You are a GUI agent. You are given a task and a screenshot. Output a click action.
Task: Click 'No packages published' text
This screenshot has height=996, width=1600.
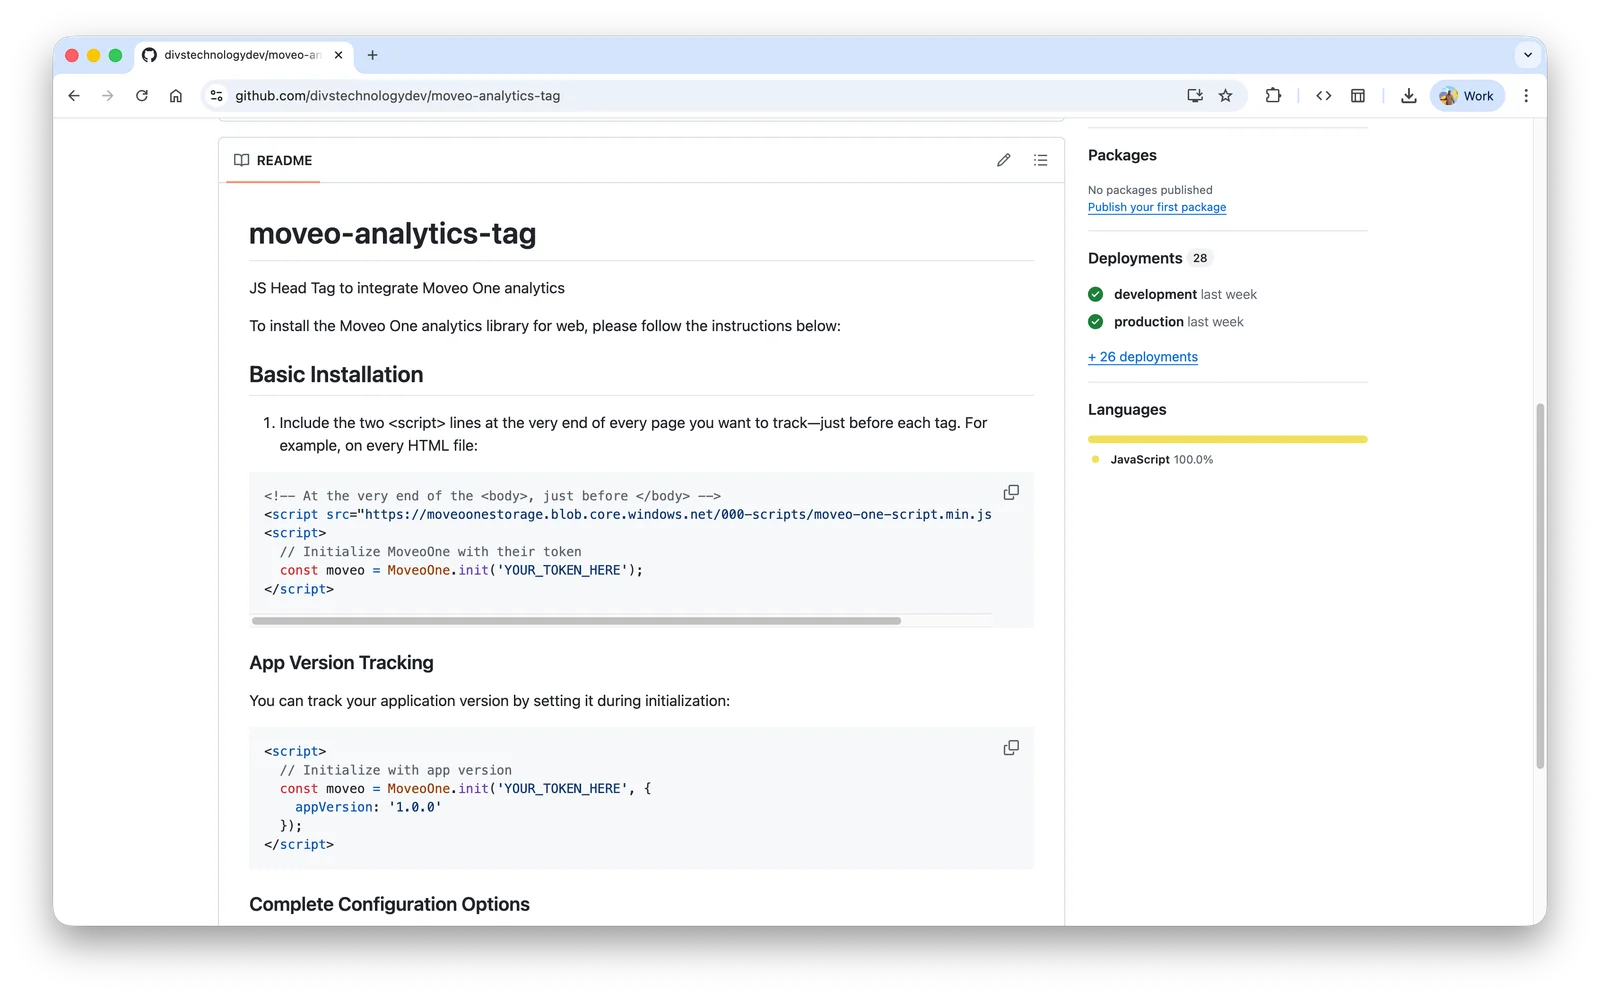point(1150,190)
